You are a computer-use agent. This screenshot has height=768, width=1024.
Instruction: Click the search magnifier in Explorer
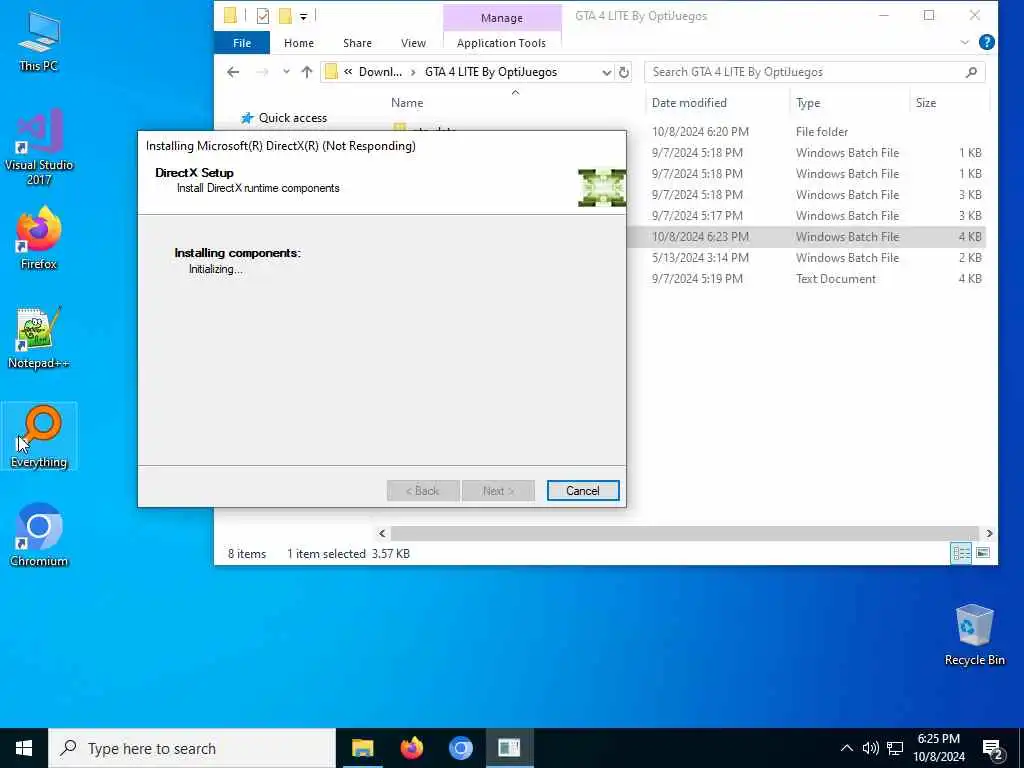971,72
